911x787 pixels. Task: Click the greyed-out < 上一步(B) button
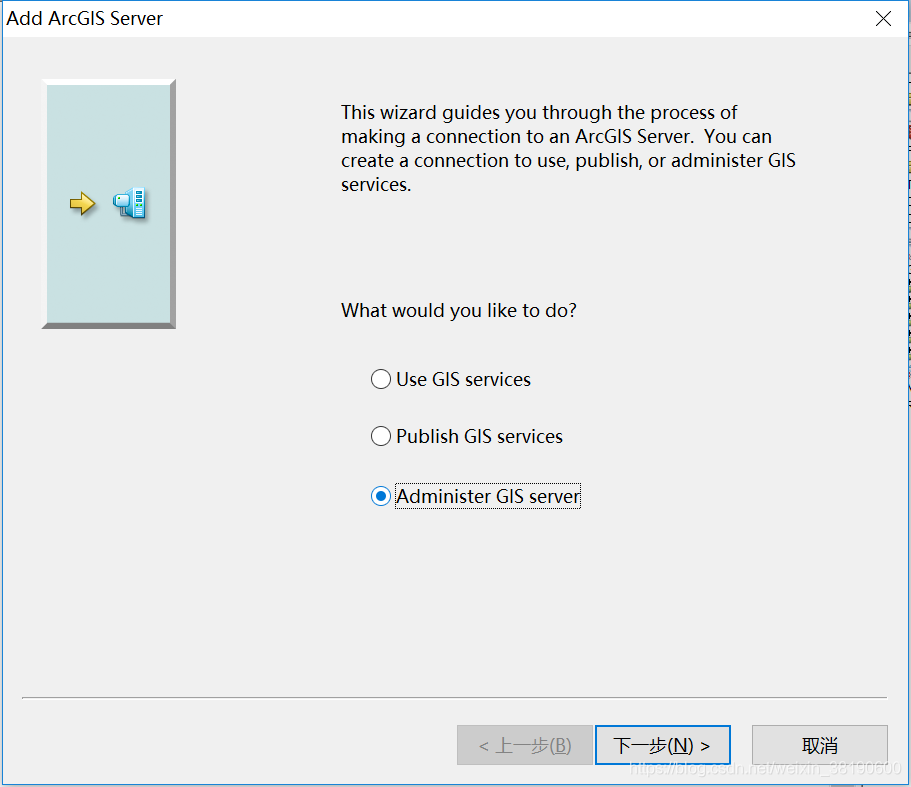point(524,746)
